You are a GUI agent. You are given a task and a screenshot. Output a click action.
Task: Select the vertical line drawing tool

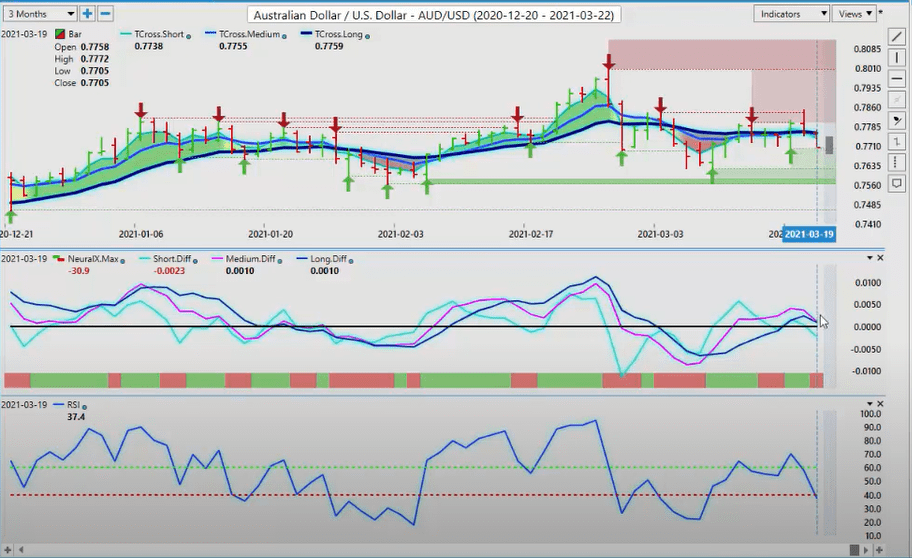pyautogui.click(x=897, y=58)
